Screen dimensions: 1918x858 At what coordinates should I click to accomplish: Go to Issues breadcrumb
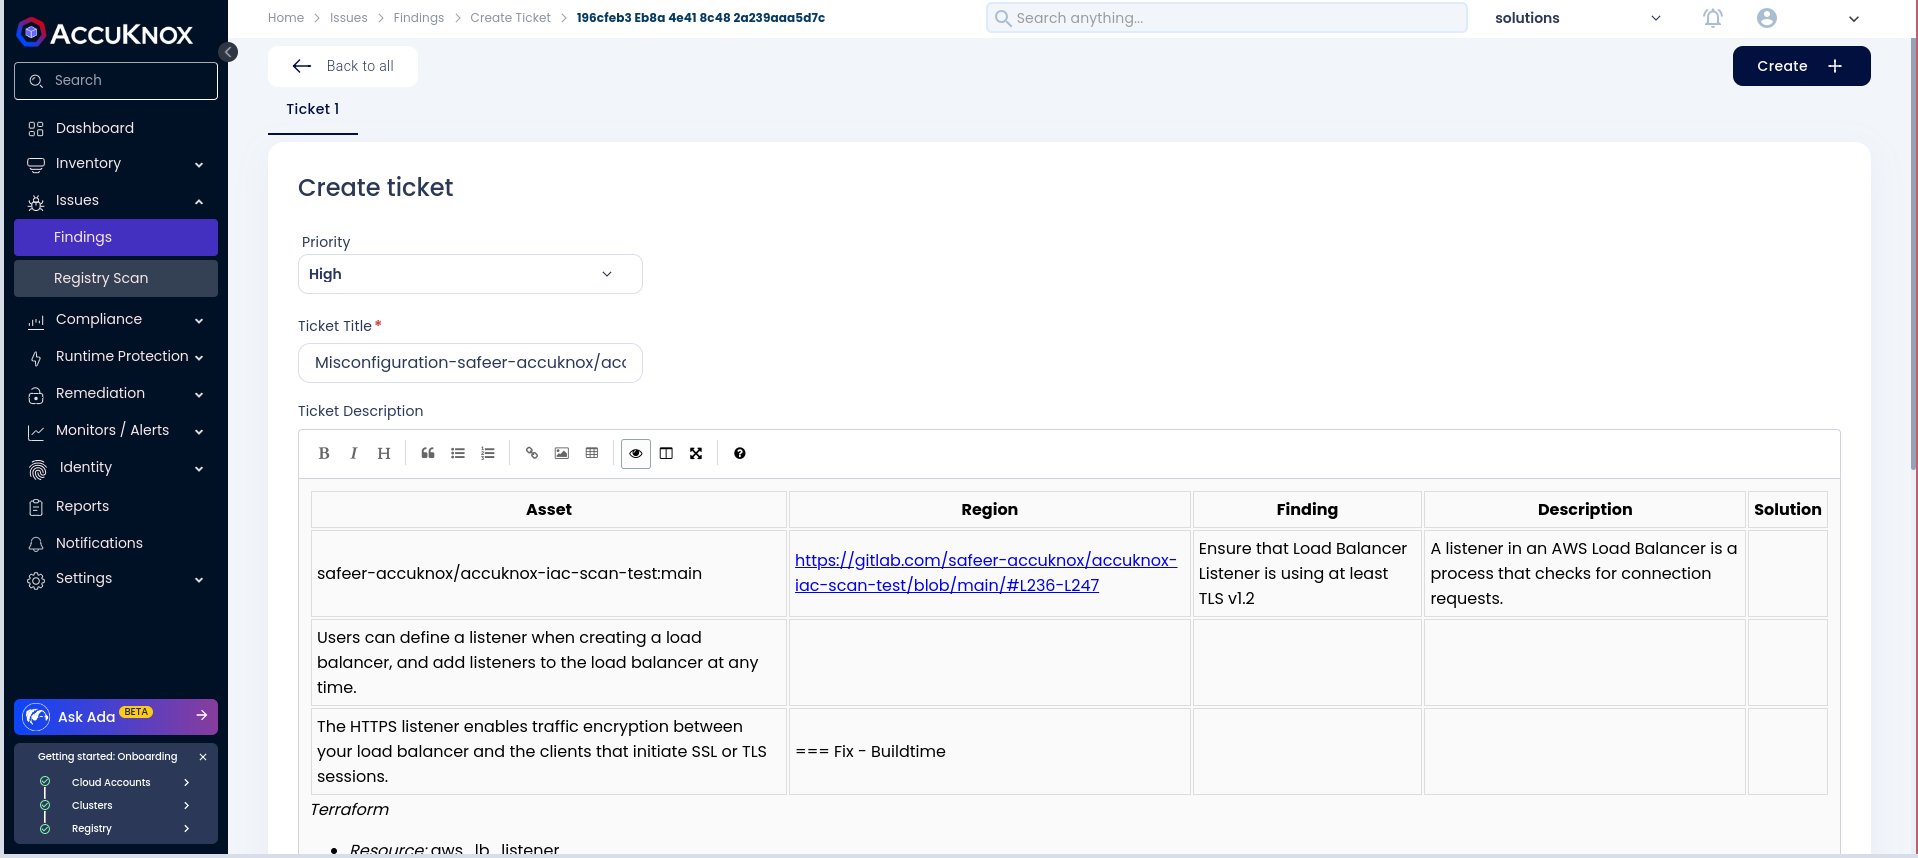coord(349,18)
